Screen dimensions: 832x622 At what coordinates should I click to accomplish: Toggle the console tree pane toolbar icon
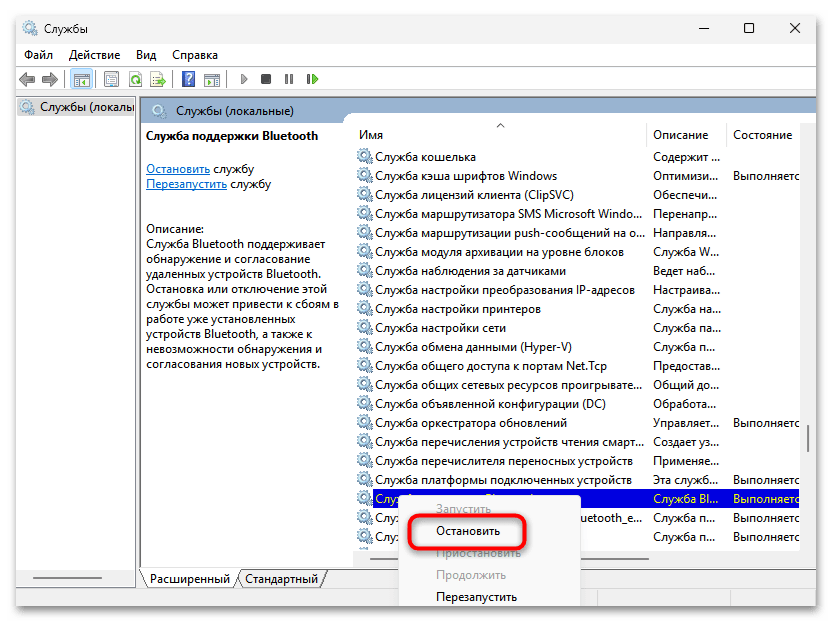tap(81, 80)
